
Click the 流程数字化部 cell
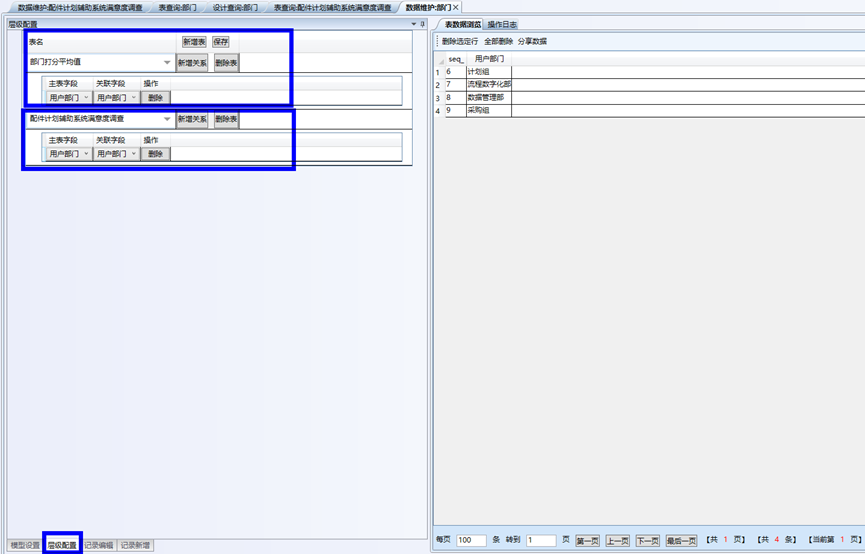pyautogui.click(x=489, y=85)
